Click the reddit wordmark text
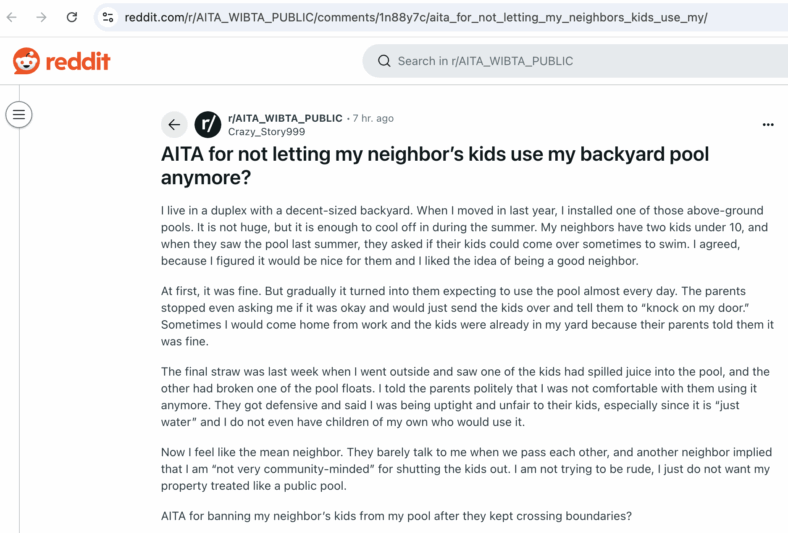 click(78, 61)
